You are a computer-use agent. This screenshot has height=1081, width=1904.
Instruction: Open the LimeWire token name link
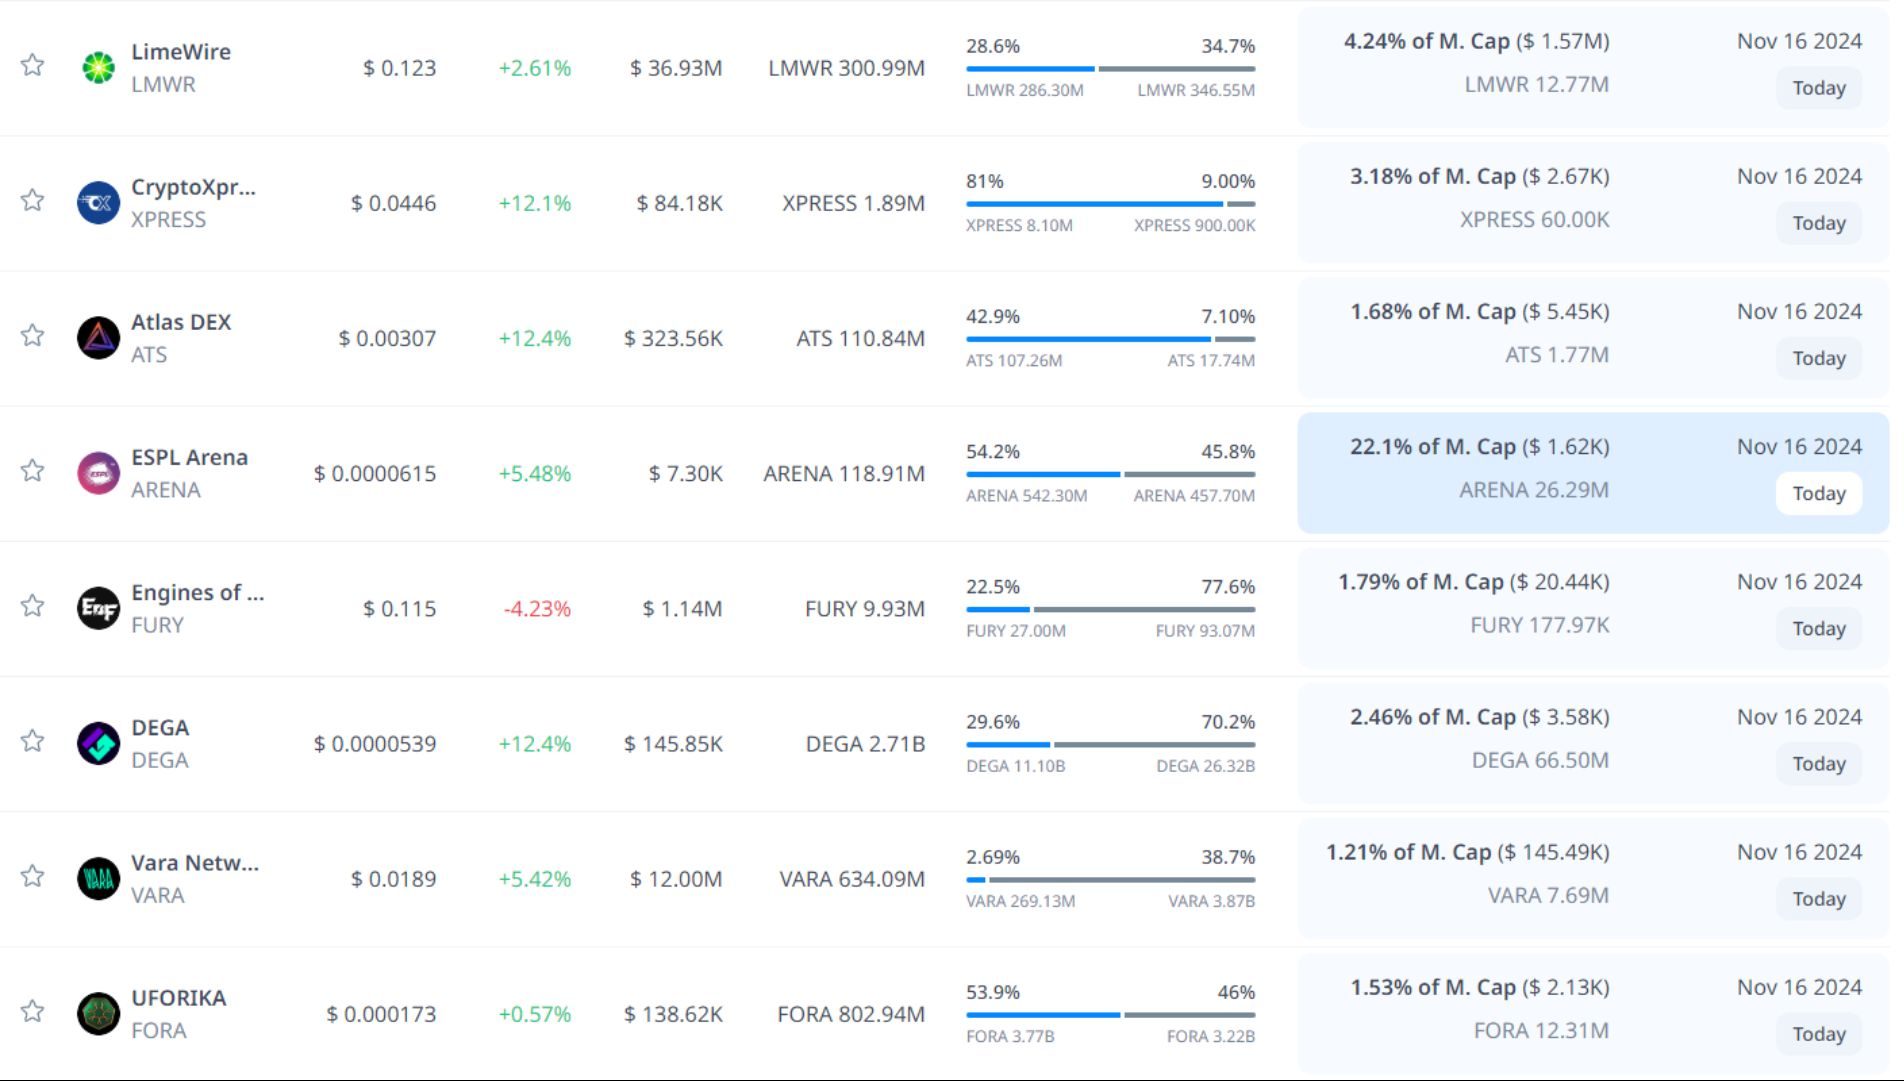pos(181,52)
